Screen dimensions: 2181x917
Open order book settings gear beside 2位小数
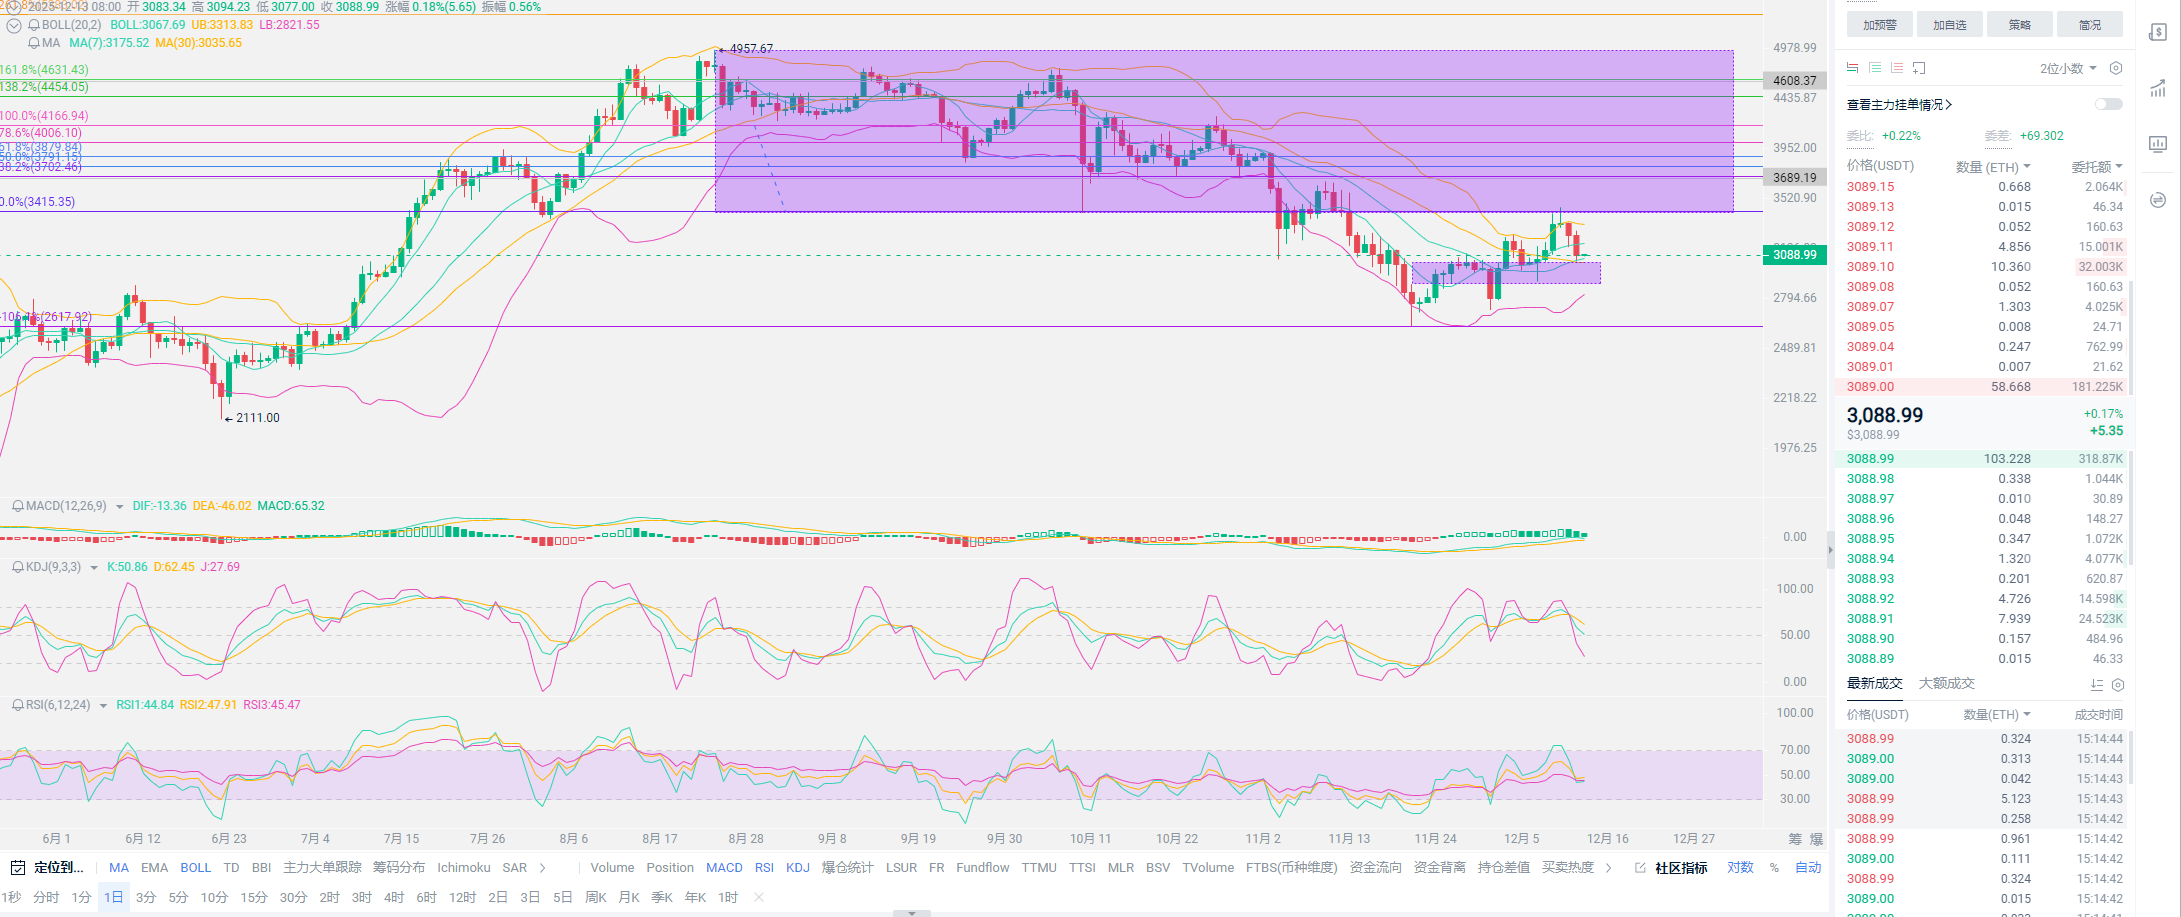pyautogui.click(x=2115, y=68)
